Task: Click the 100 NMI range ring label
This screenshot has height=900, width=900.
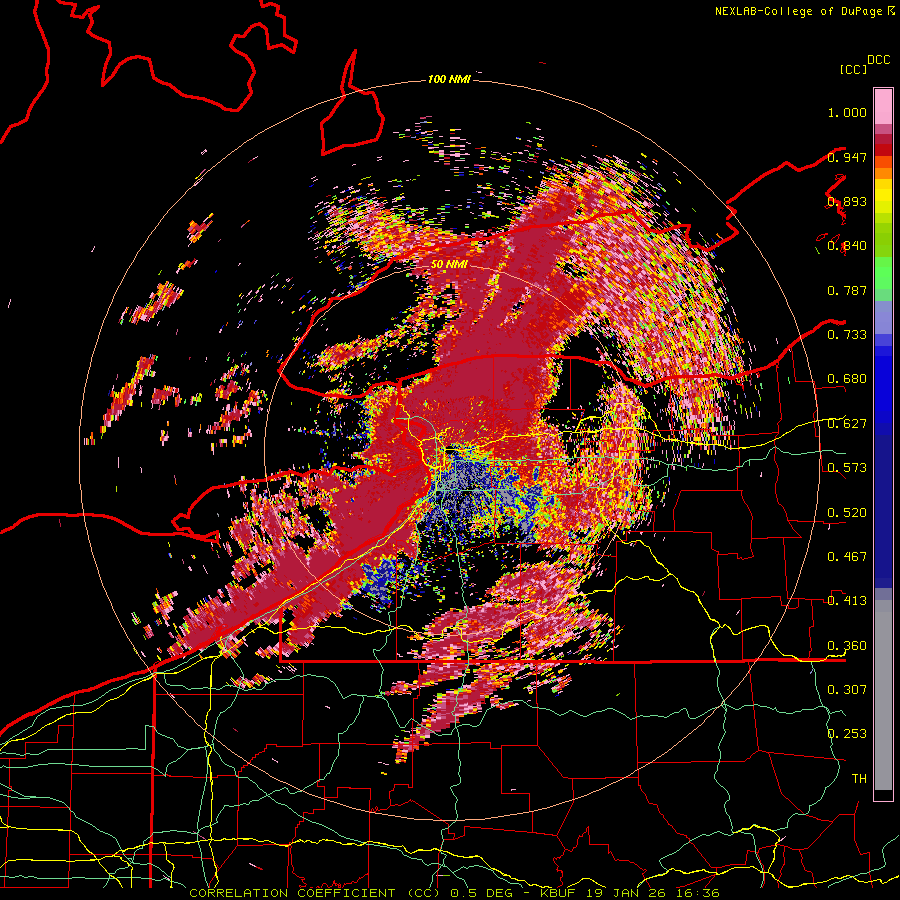Action: 449,79
